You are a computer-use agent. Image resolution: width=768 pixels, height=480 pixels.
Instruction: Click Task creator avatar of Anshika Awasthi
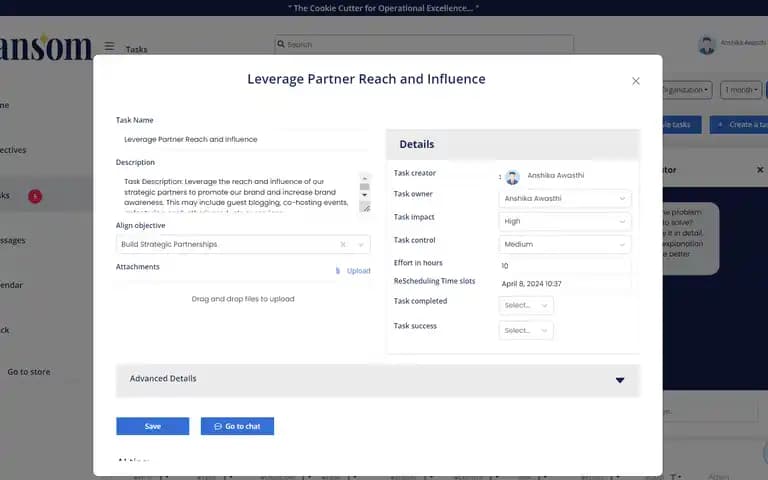point(512,177)
